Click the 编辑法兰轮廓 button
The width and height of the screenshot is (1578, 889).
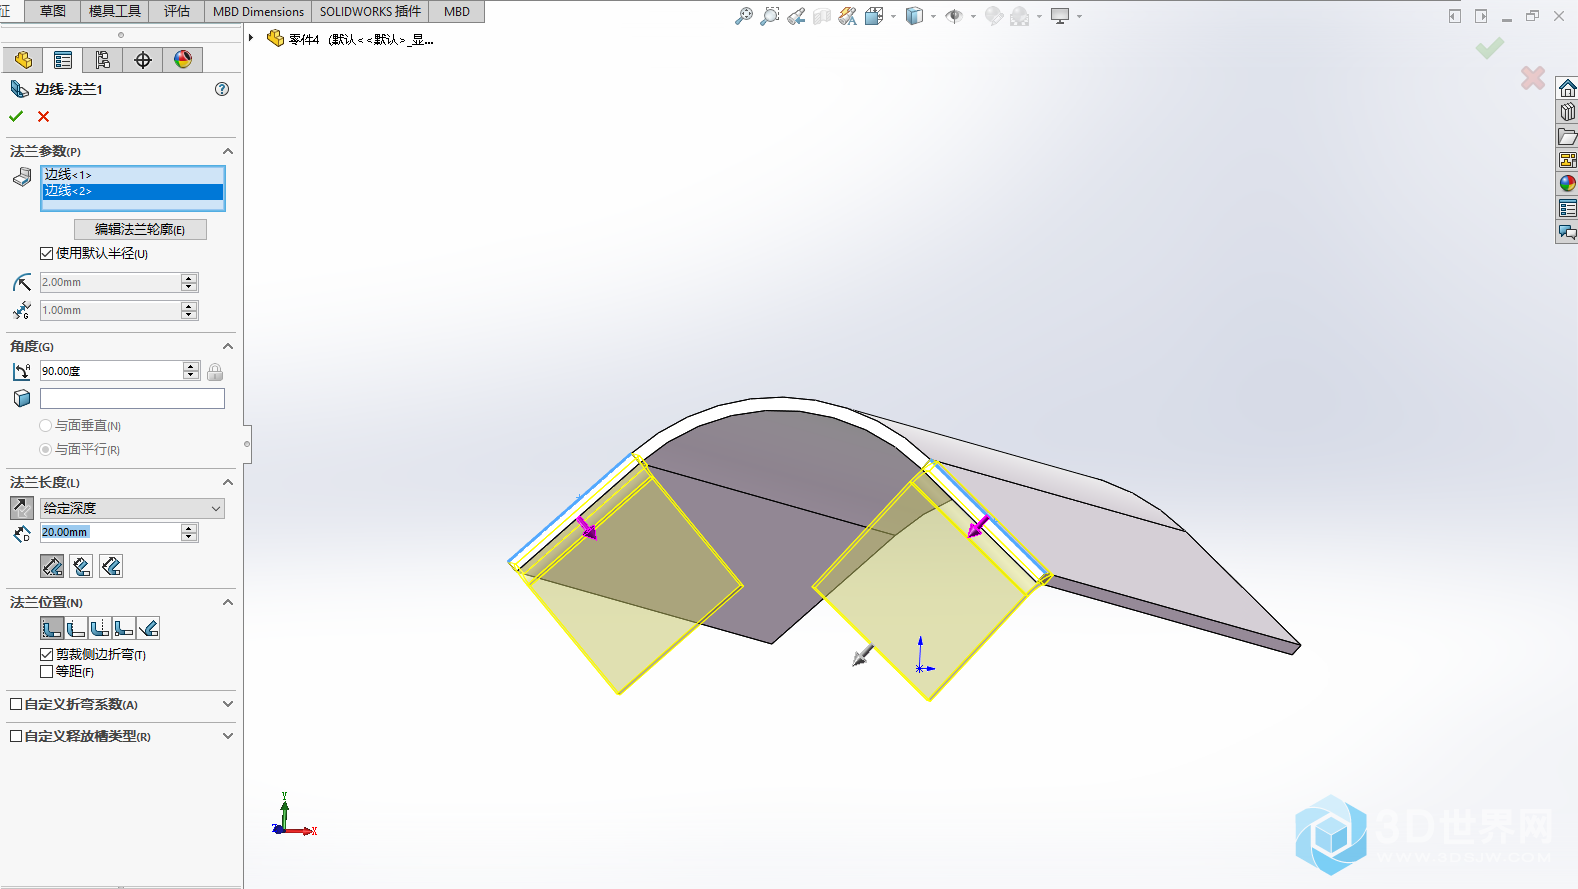[x=140, y=229]
